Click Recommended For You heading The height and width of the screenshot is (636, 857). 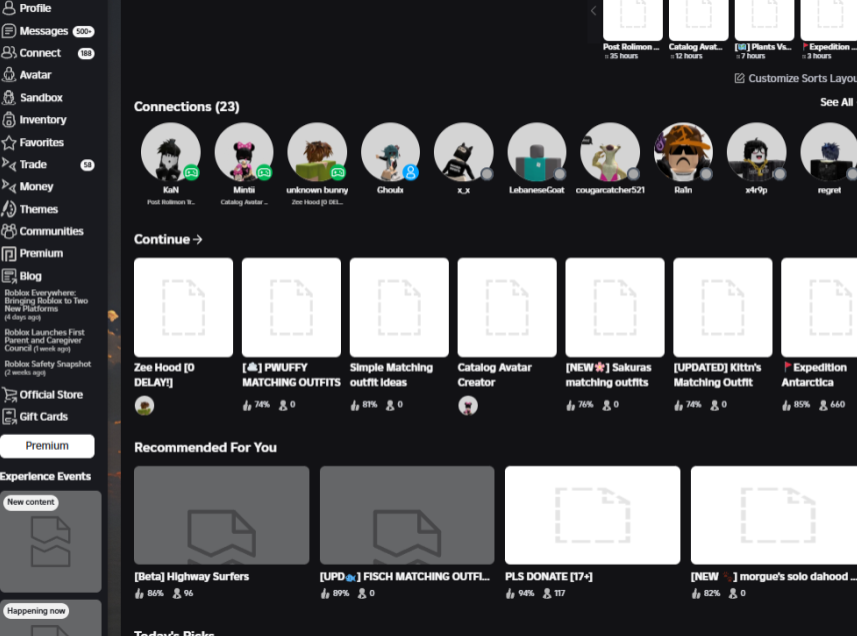point(206,447)
